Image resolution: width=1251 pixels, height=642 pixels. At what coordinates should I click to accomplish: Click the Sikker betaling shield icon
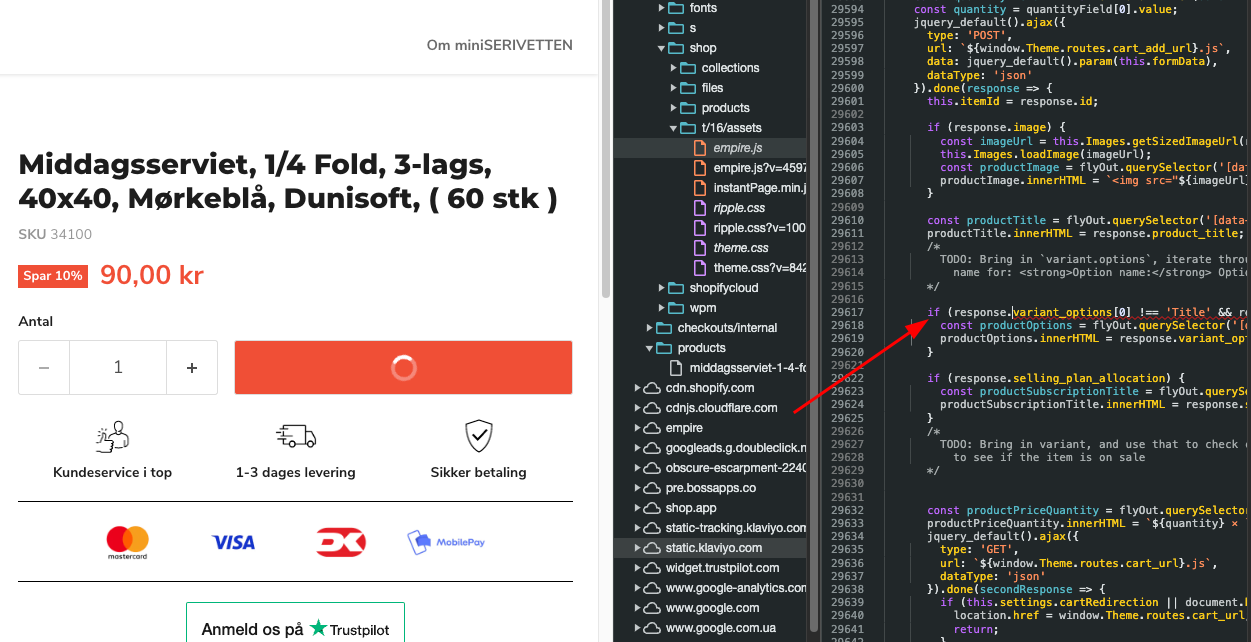[478, 436]
